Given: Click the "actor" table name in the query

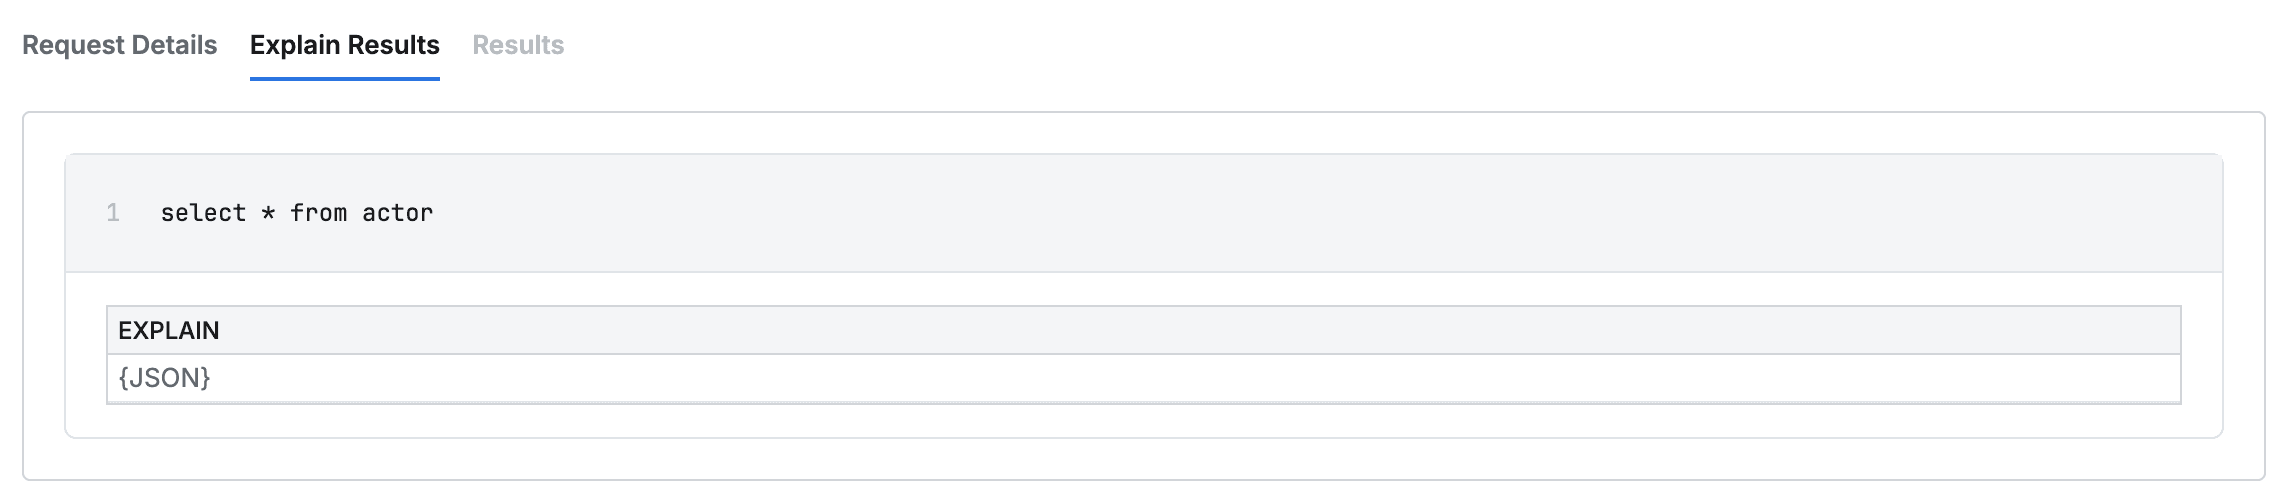Looking at the screenshot, I should pyautogui.click(x=397, y=213).
